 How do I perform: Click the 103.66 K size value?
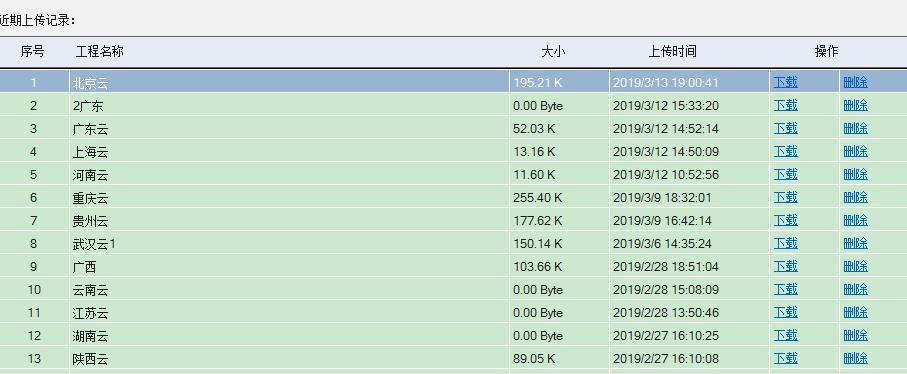coord(538,266)
